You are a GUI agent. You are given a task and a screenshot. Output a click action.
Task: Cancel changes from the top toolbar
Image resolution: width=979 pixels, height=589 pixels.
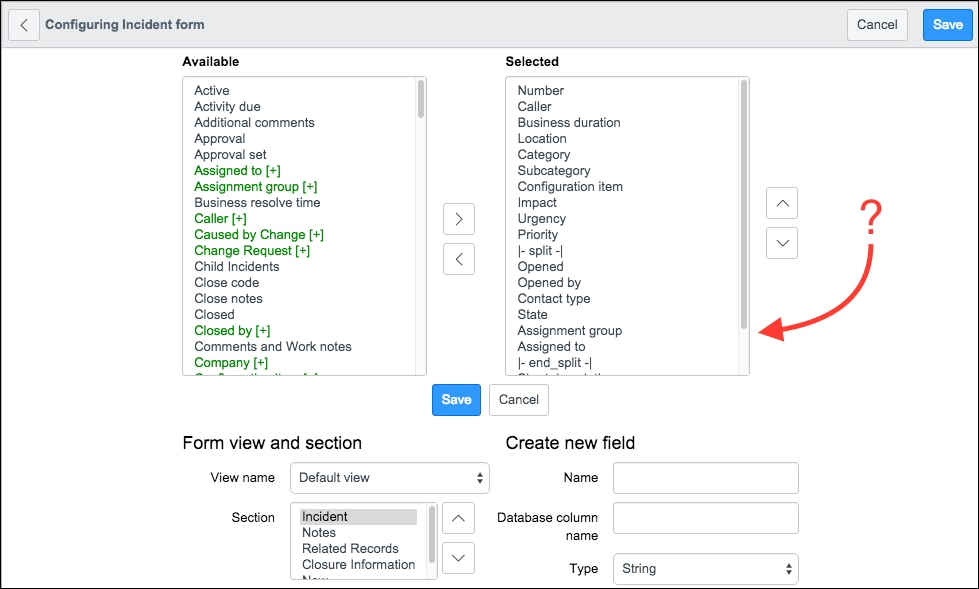tap(877, 24)
